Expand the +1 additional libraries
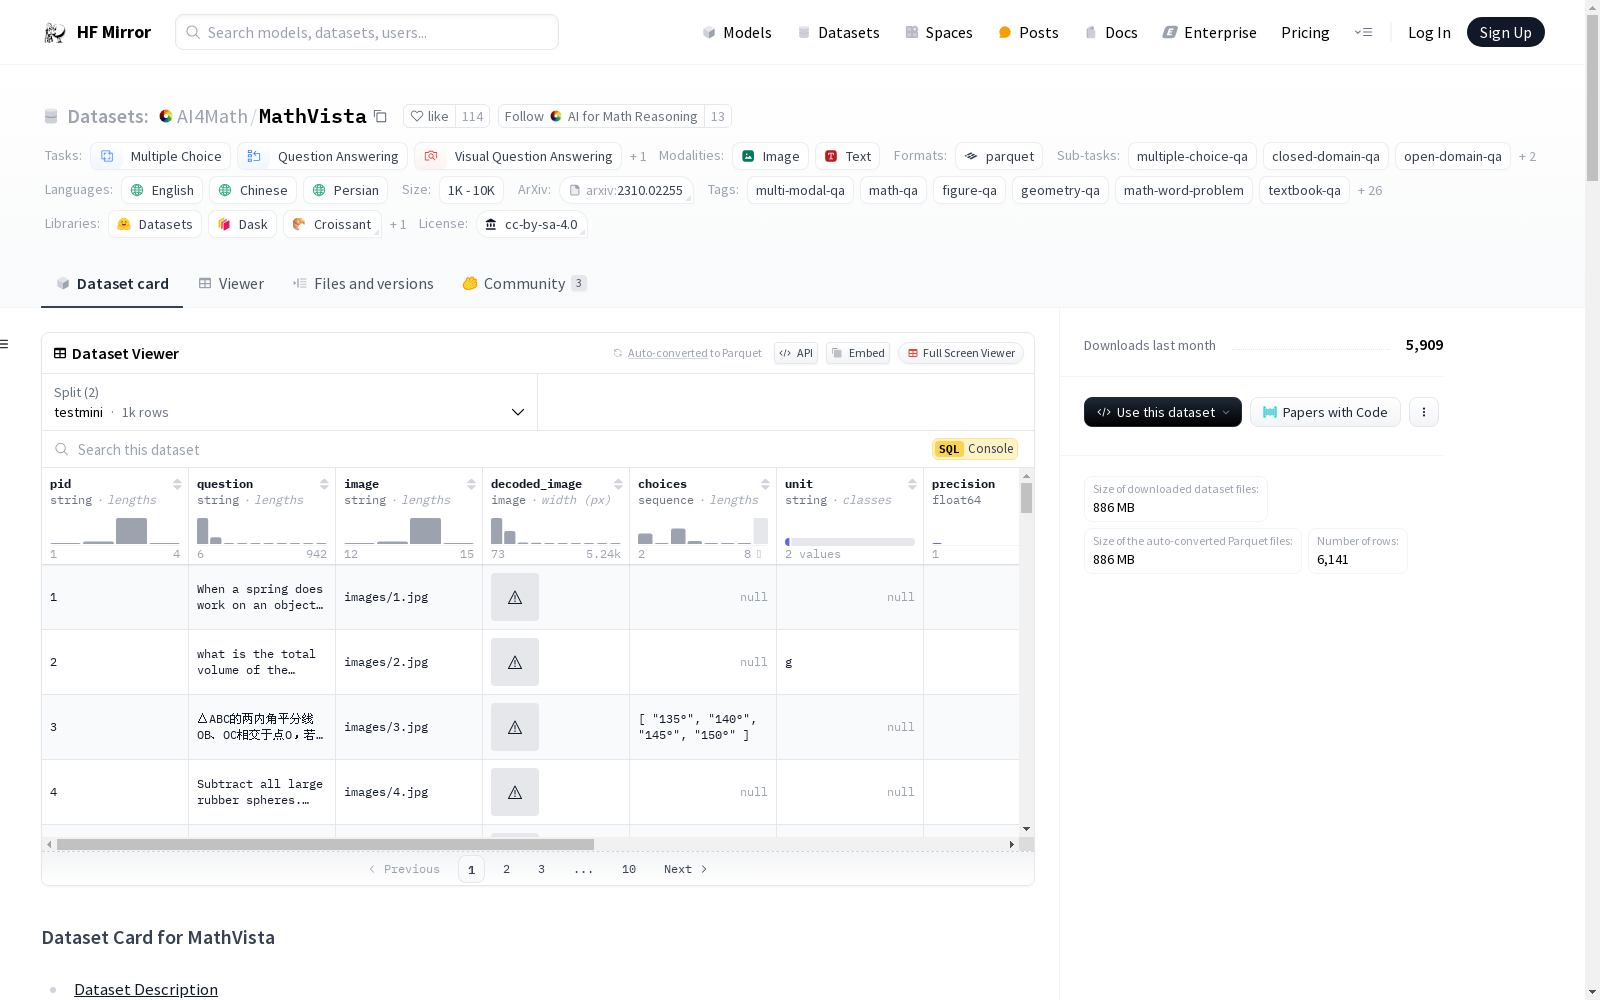1600x1000 pixels. pyautogui.click(x=398, y=224)
